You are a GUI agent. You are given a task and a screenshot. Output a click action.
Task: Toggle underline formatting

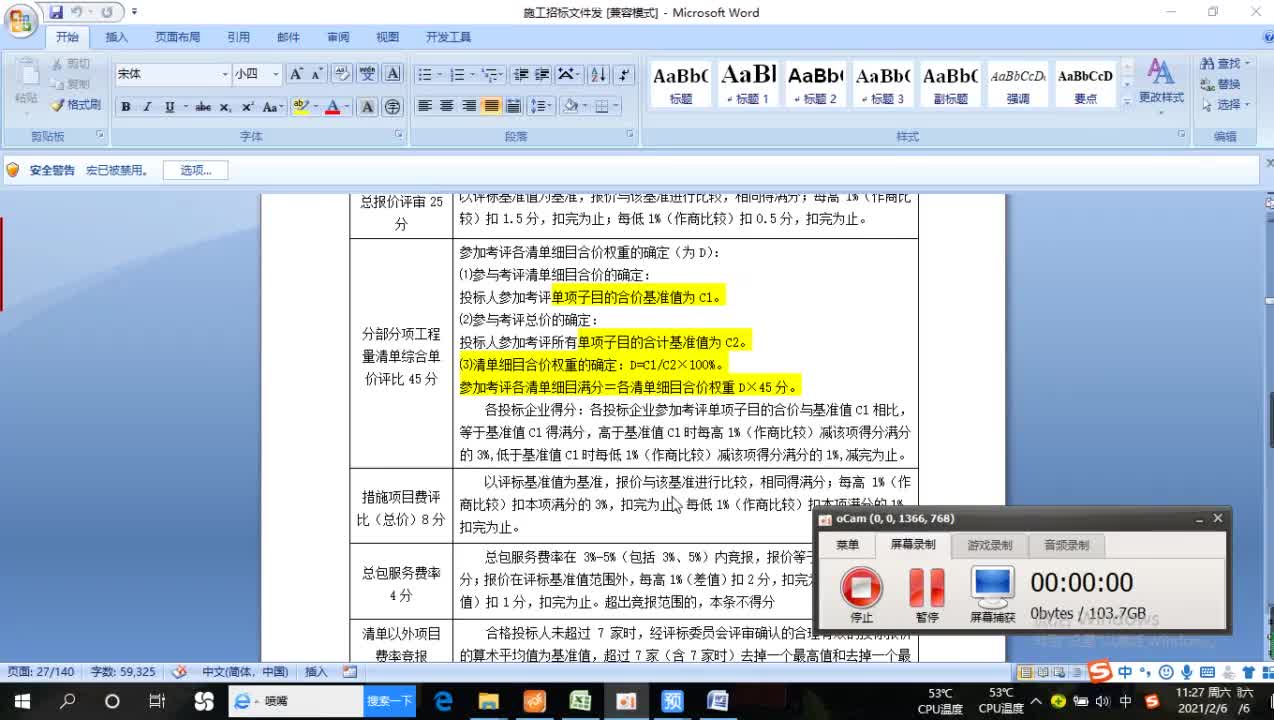[169, 107]
